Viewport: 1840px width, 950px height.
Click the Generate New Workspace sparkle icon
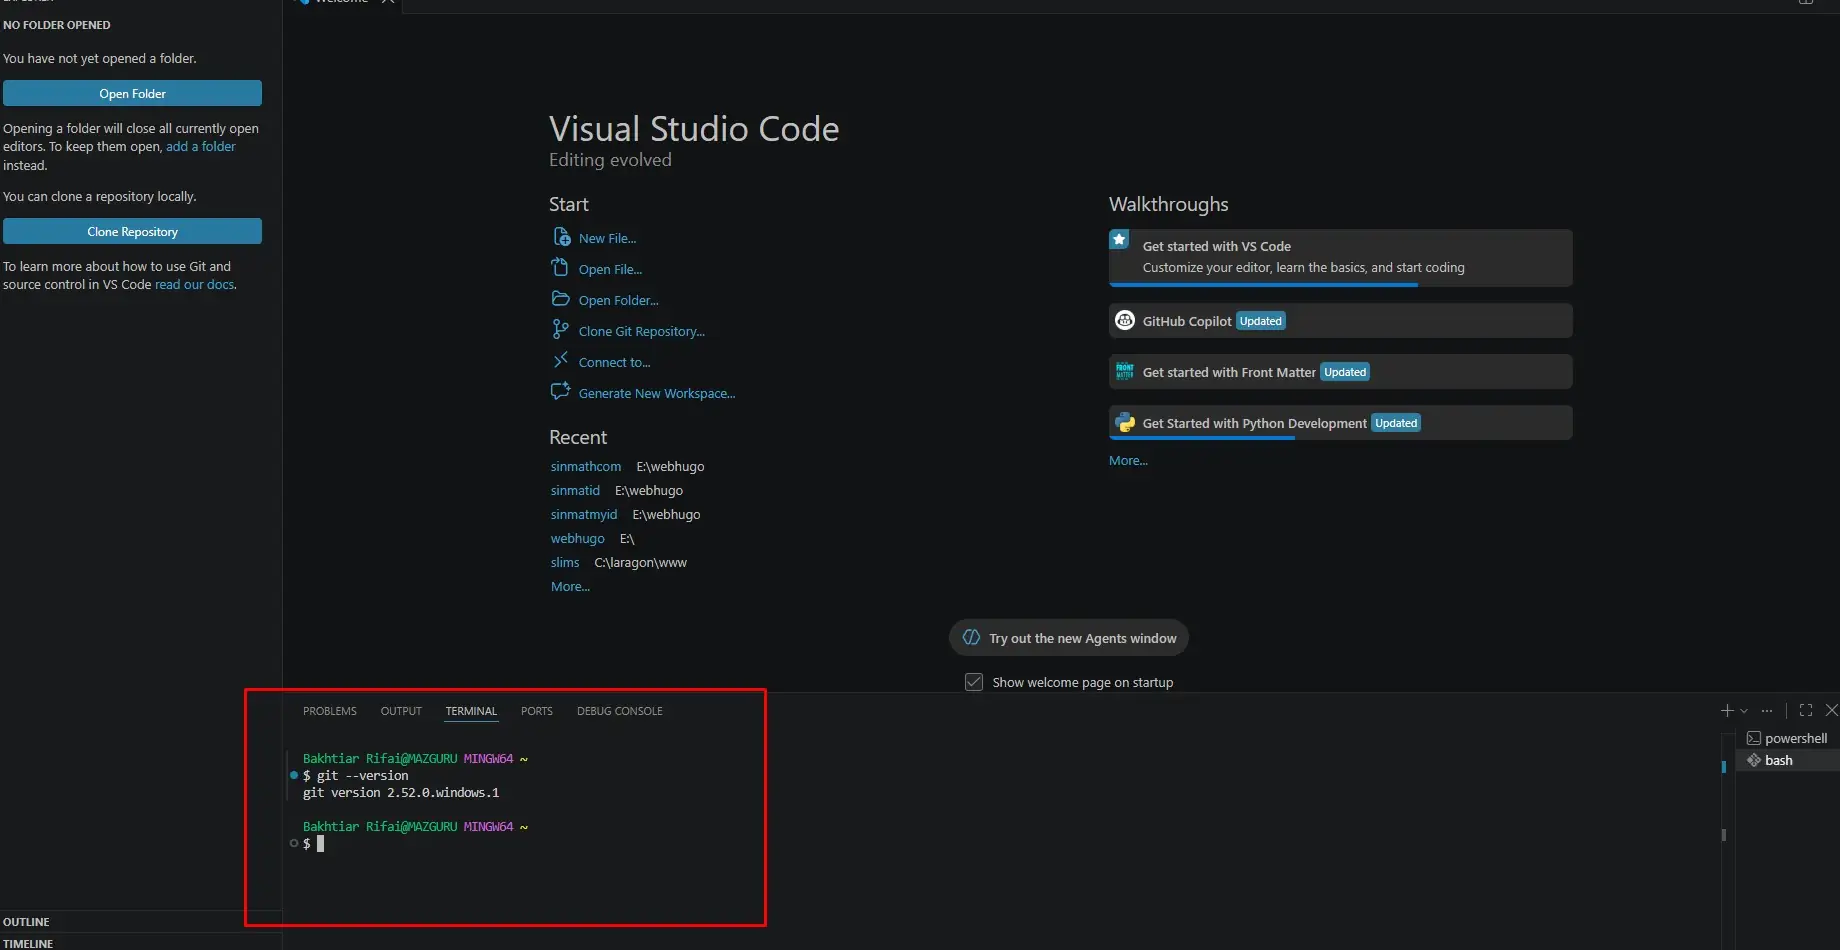tap(560, 391)
